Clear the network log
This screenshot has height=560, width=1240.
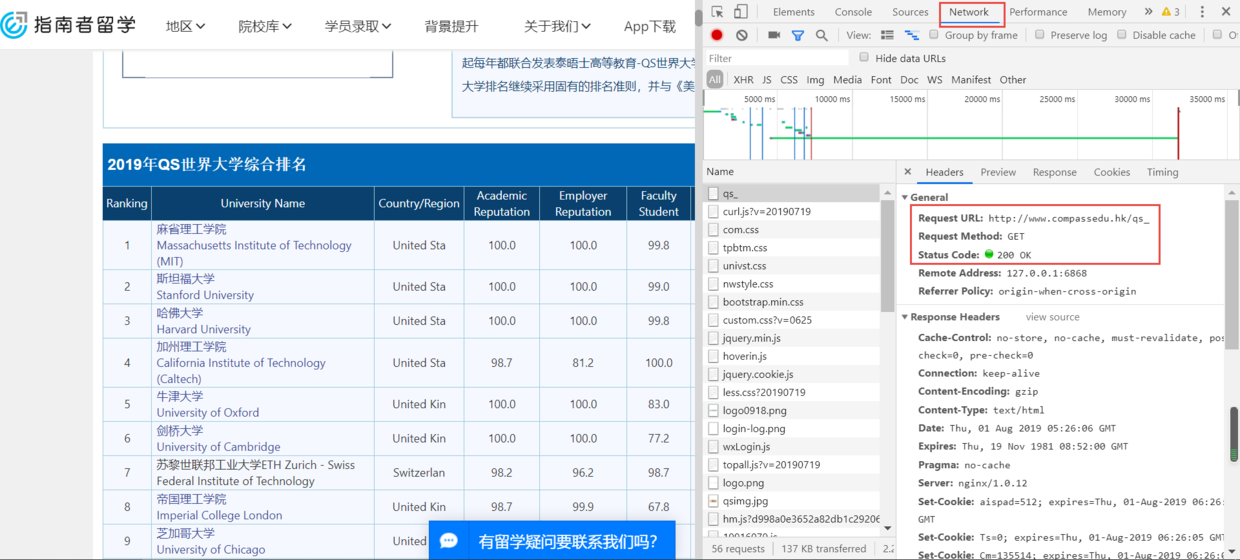[742, 35]
